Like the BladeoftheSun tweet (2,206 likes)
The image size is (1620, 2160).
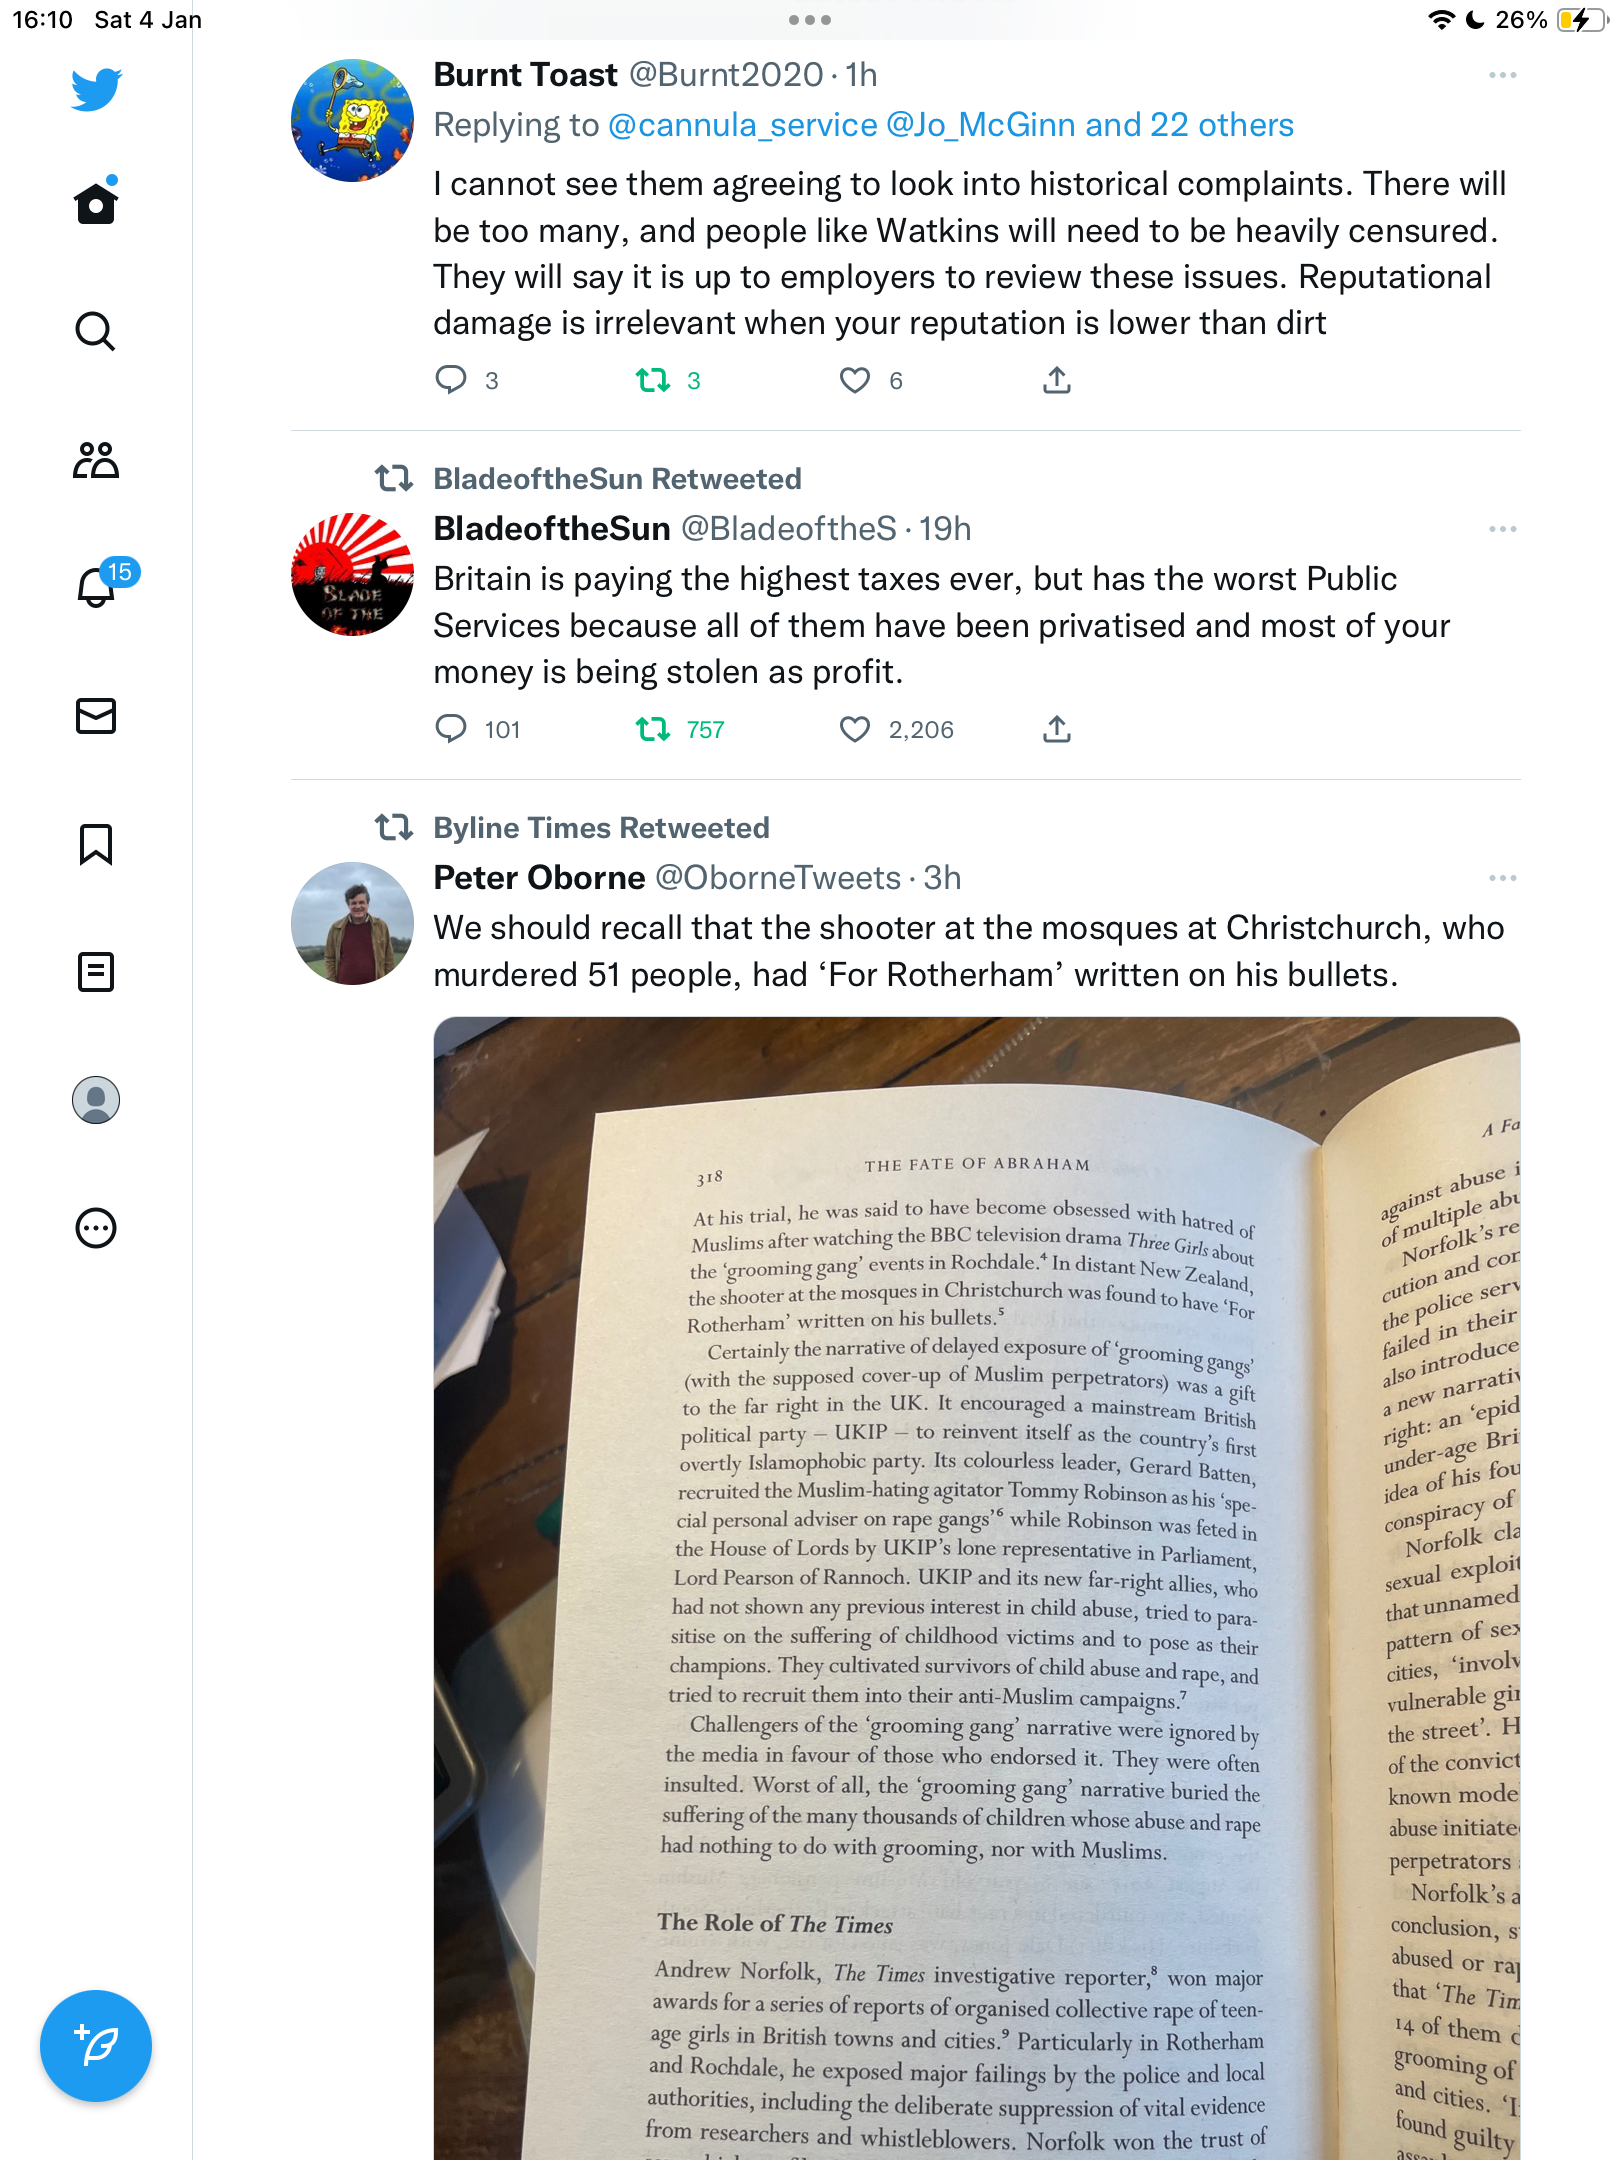855,730
